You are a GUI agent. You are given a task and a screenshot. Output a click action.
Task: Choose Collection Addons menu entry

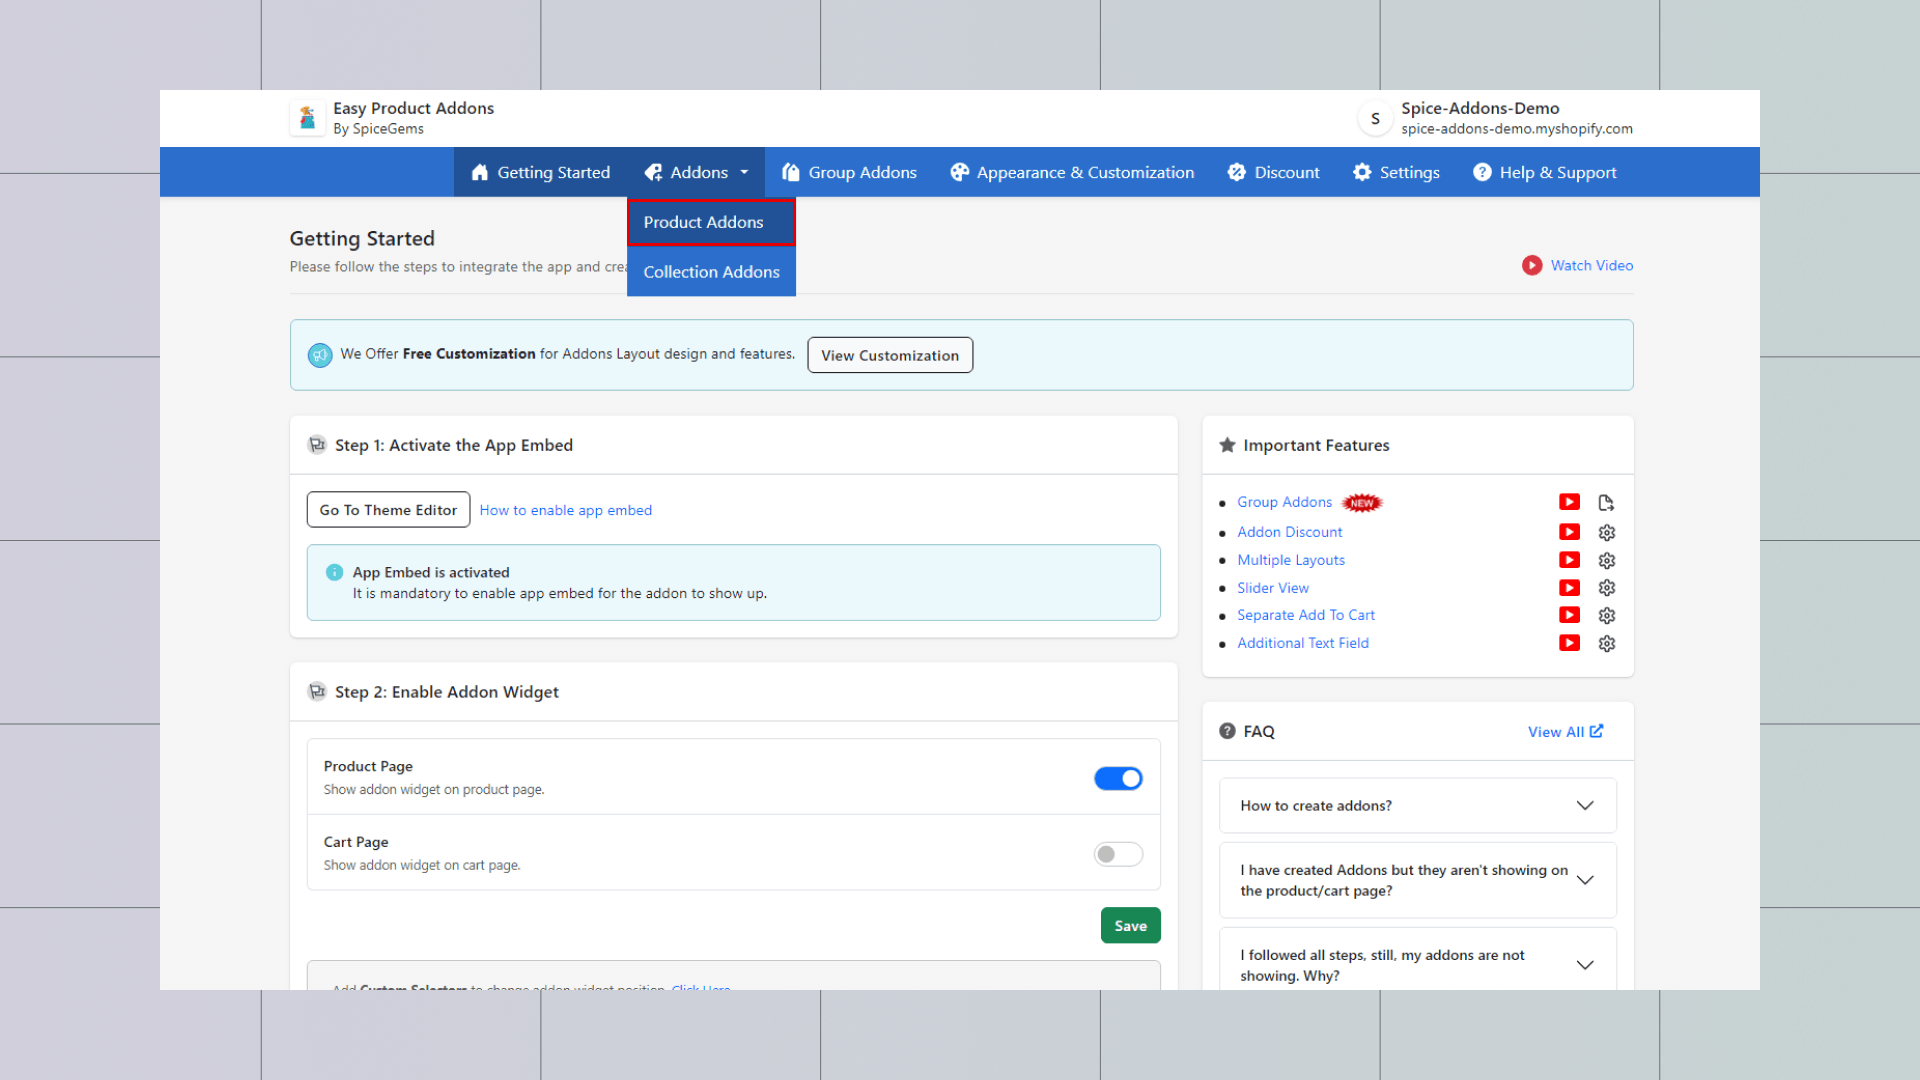pos(710,272)
